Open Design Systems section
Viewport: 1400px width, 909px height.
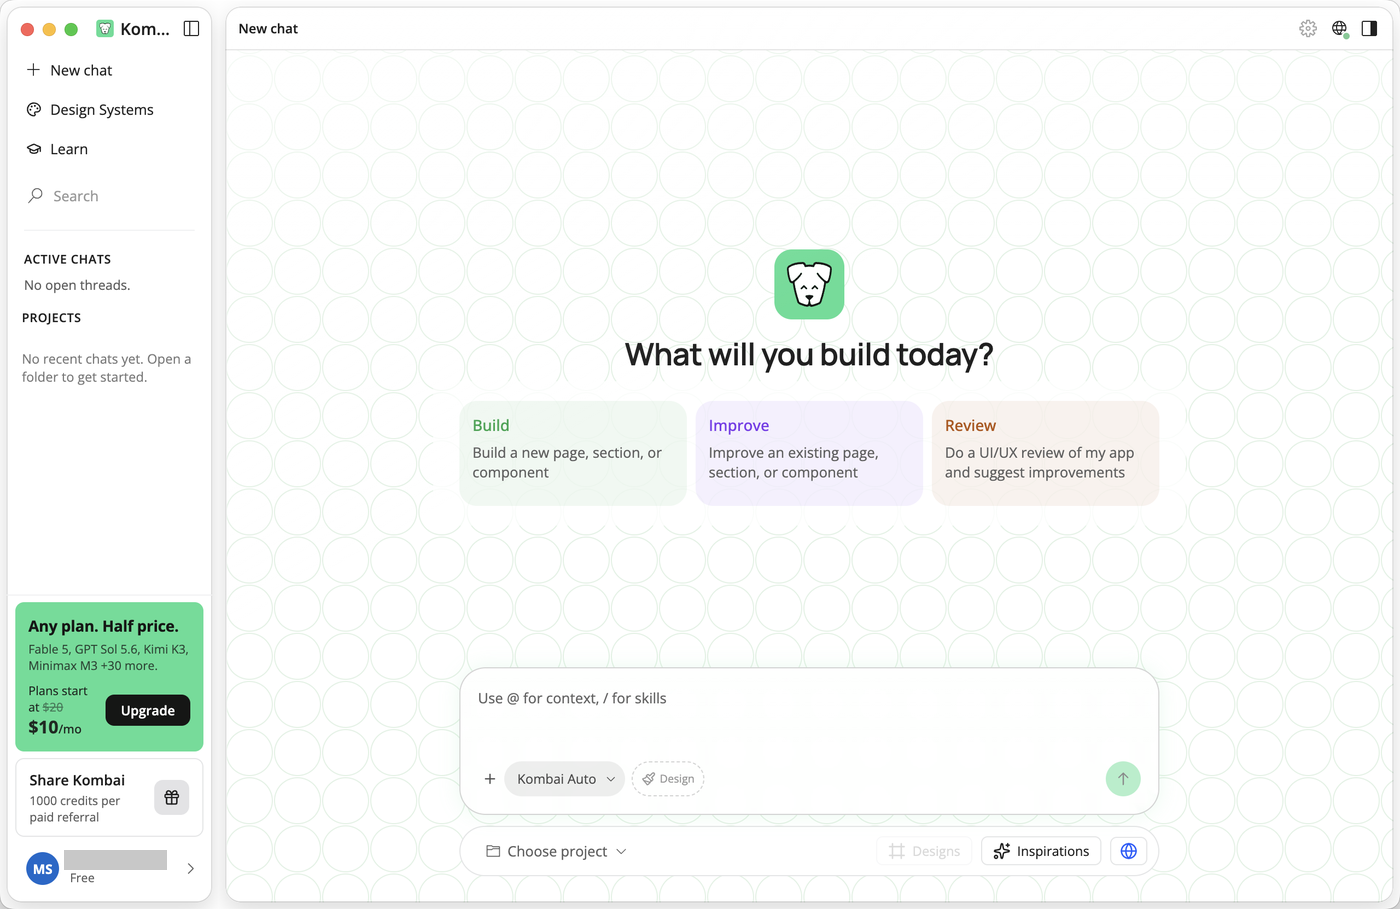90,110
